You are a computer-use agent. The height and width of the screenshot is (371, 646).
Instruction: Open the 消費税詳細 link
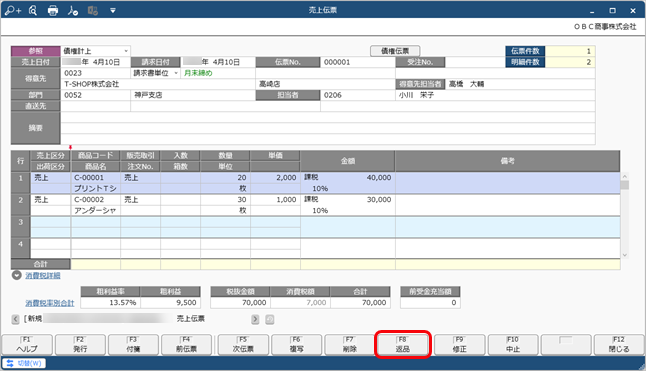(43, 275)
